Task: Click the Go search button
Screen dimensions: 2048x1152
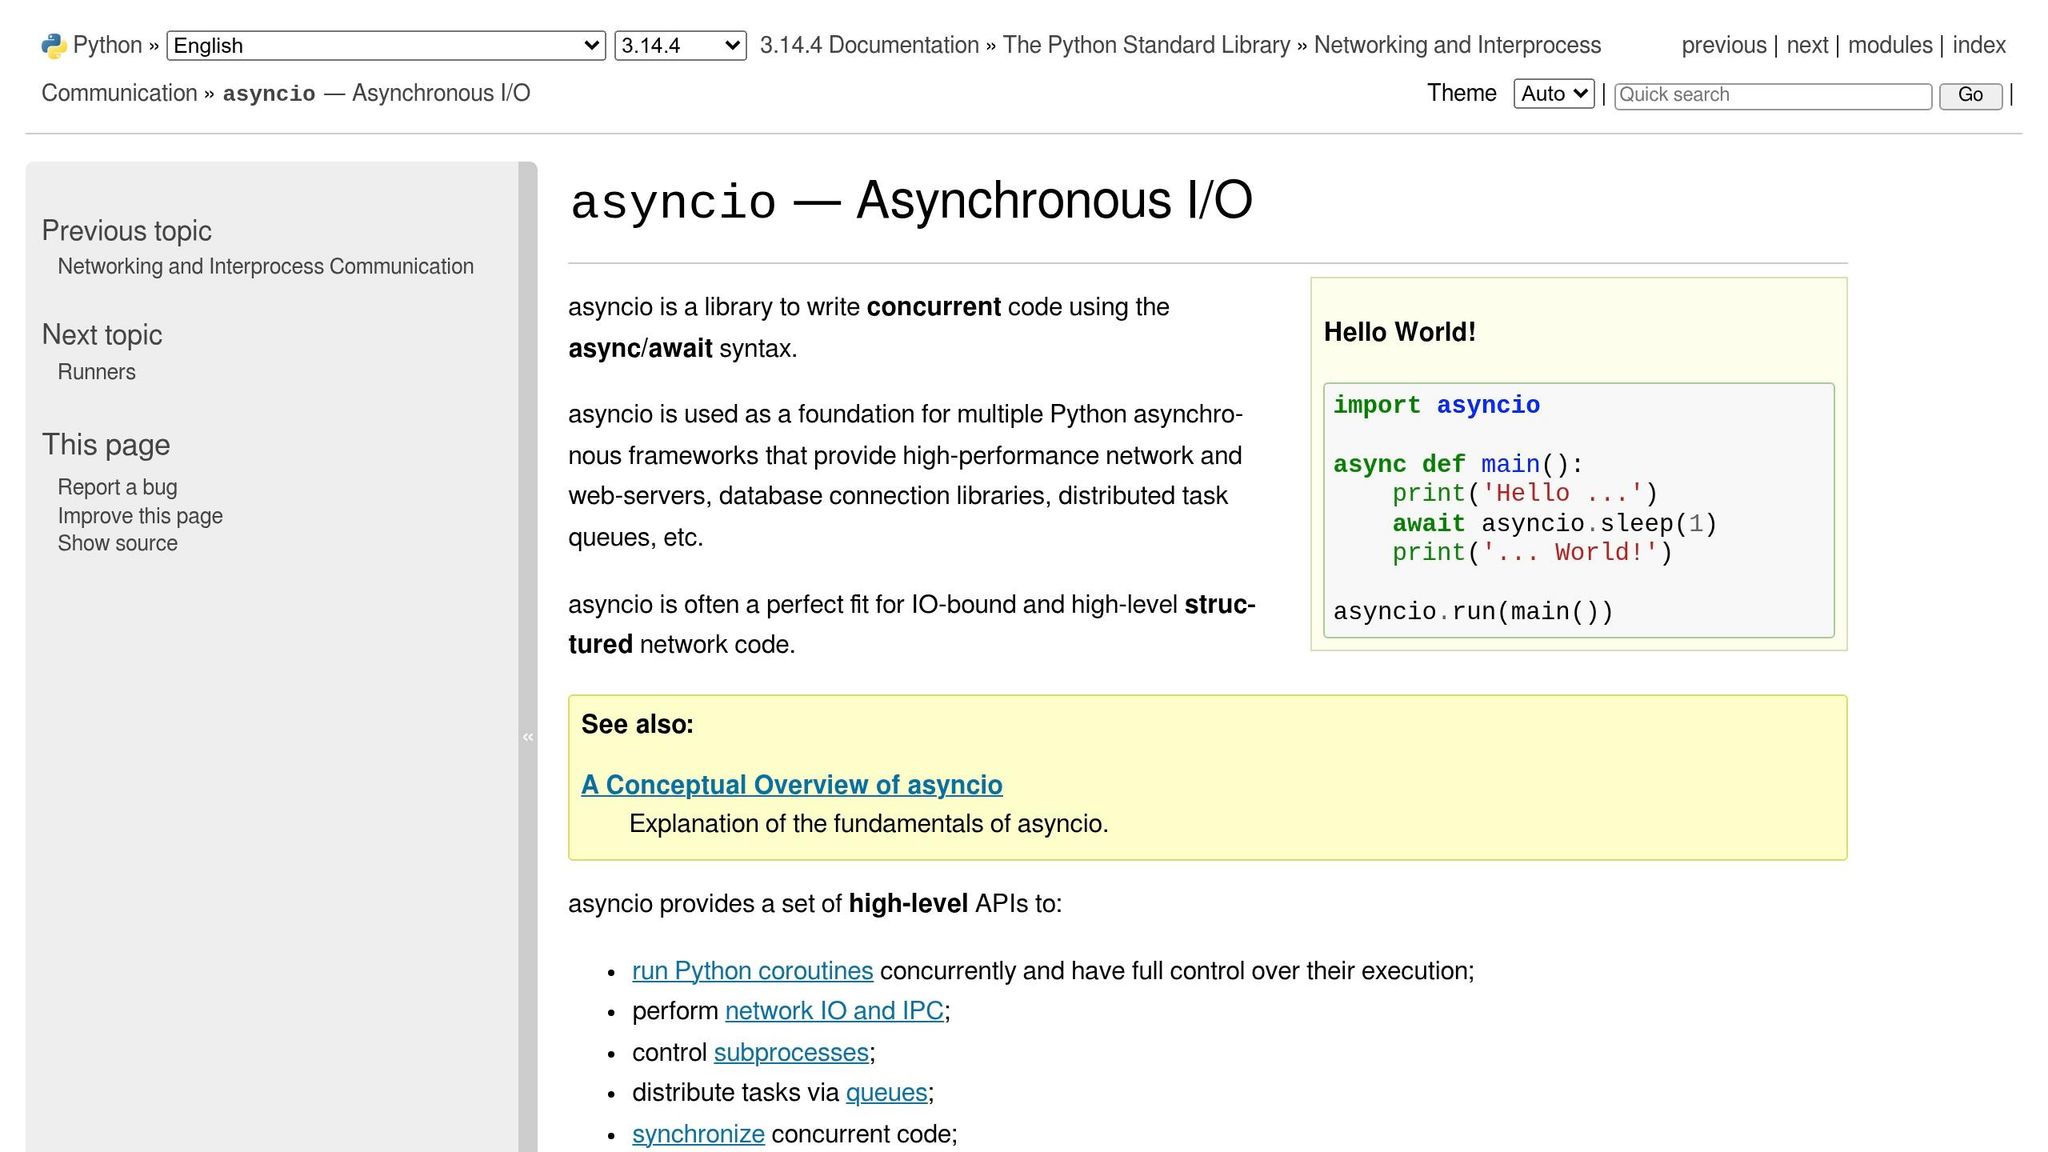Action: tap(1971, 95)
